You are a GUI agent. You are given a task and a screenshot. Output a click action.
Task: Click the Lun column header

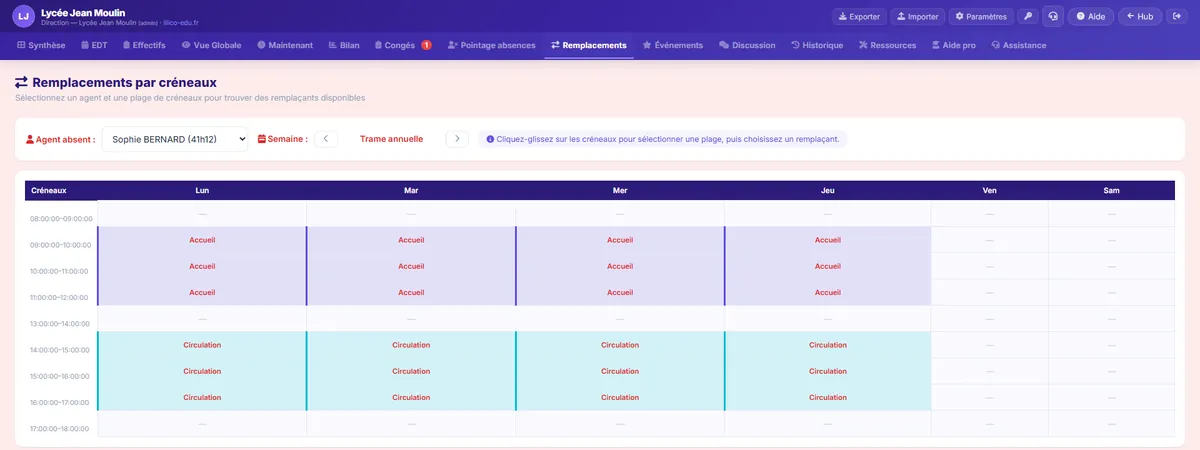click(x=202, y=190)
